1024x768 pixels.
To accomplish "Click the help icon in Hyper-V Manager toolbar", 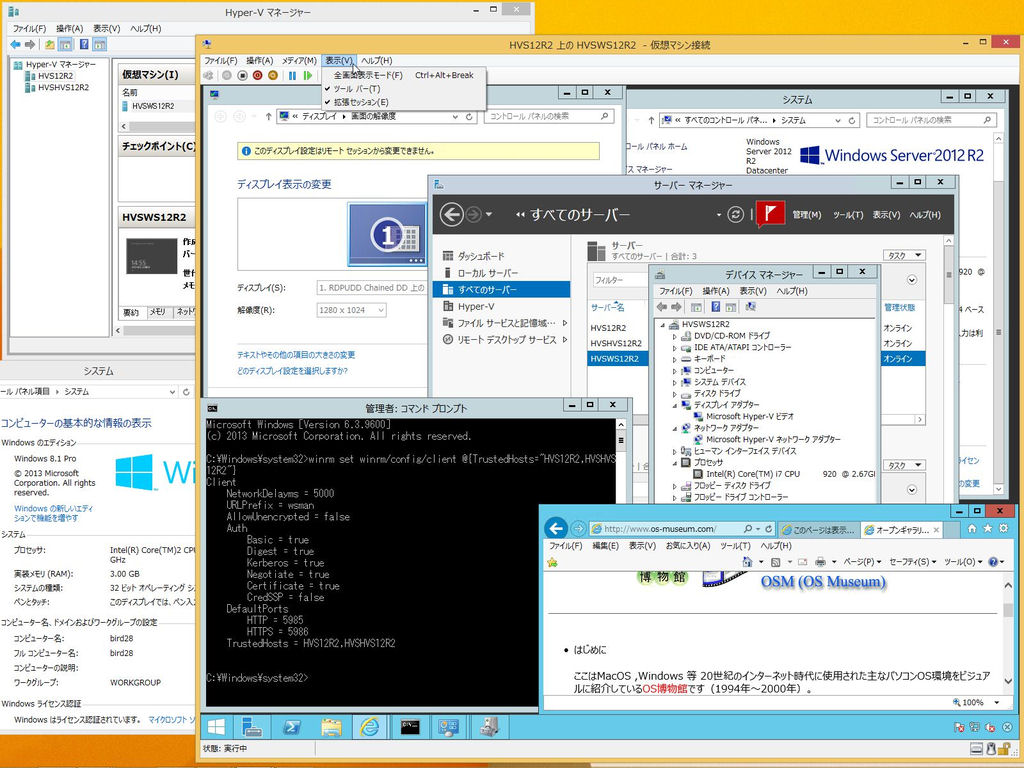I will pos(84,44).
